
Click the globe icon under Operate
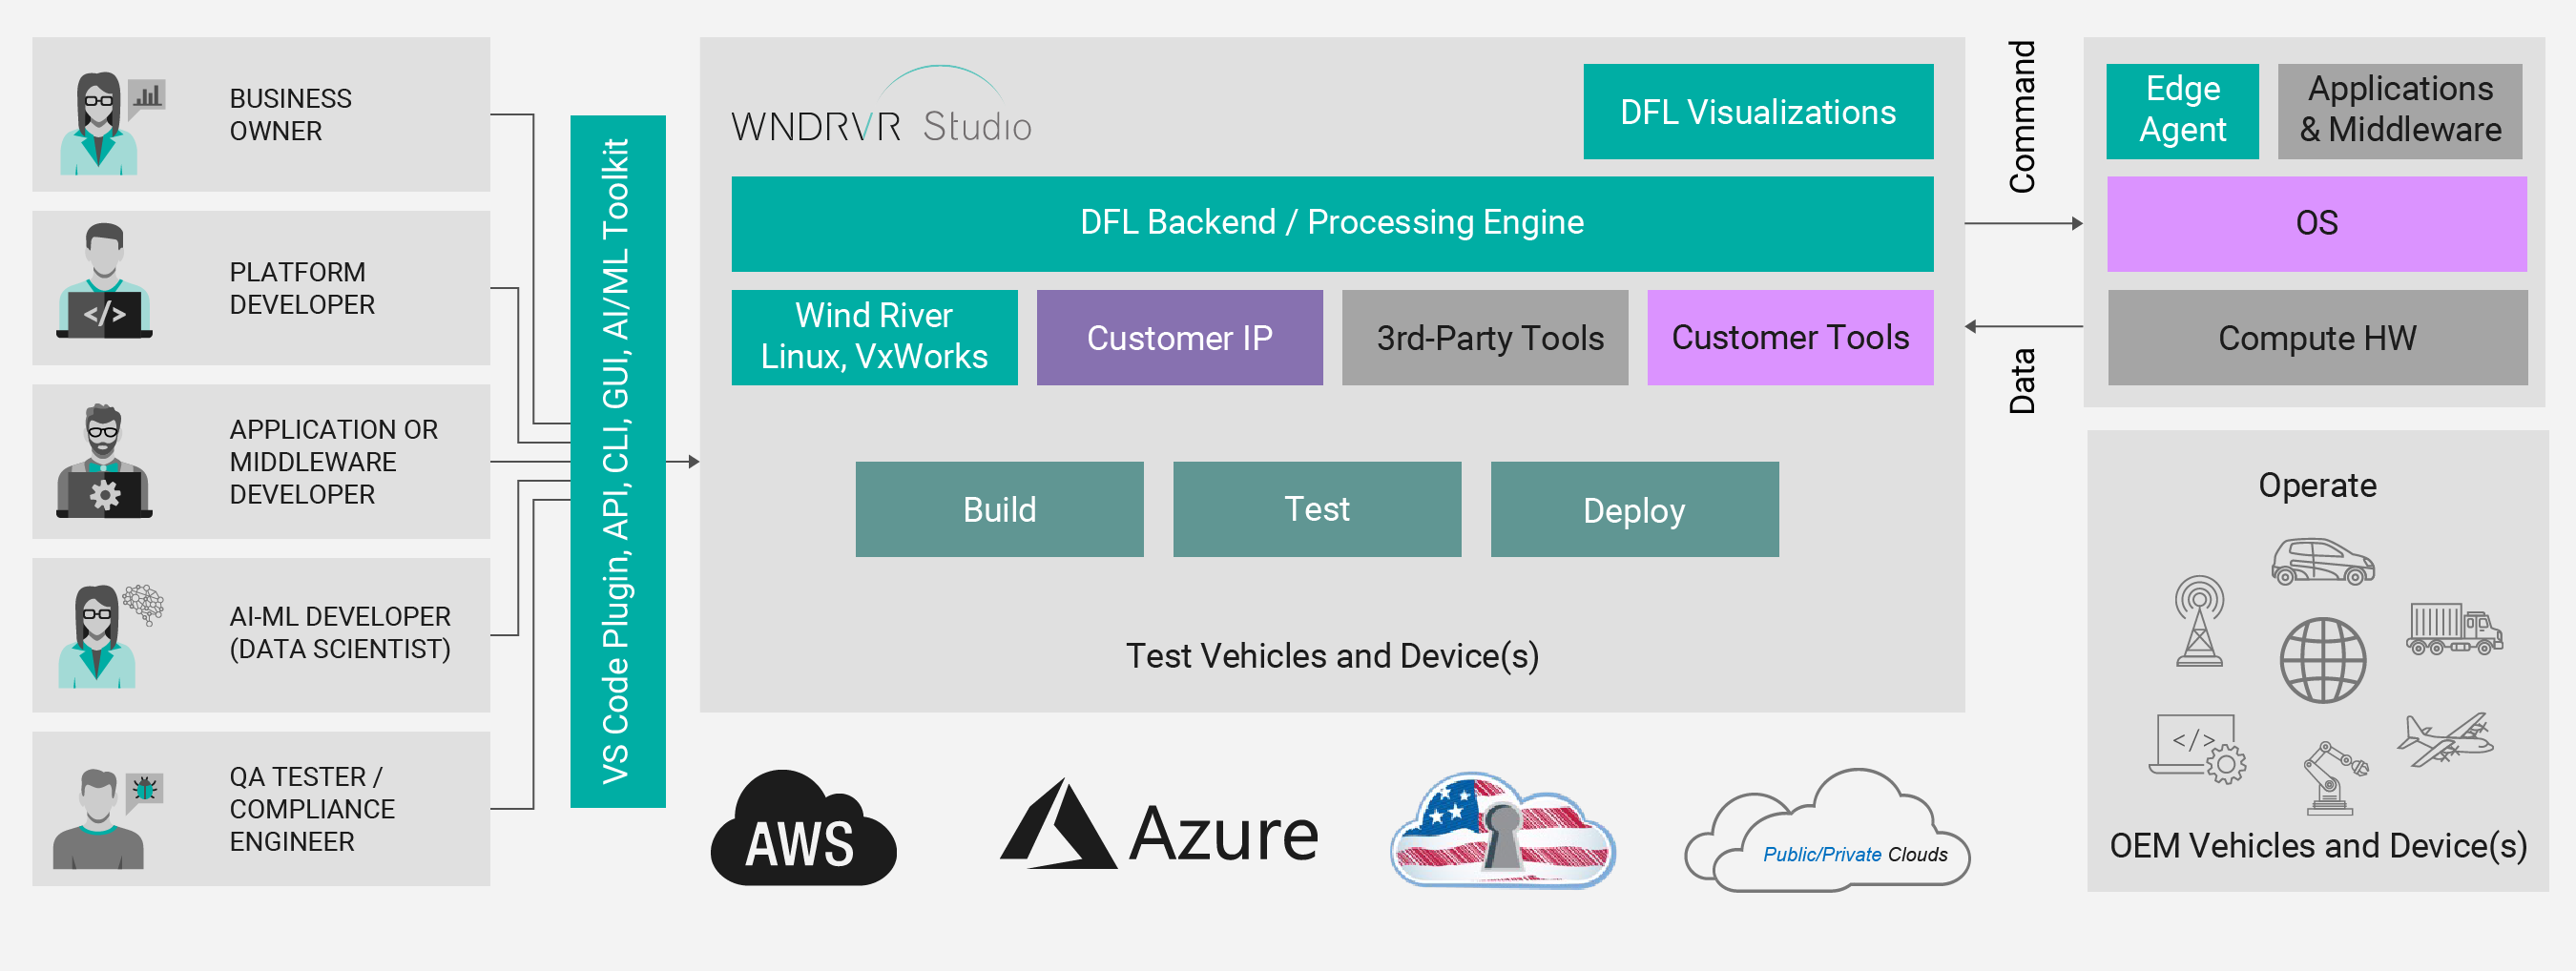click(2322, 660)
